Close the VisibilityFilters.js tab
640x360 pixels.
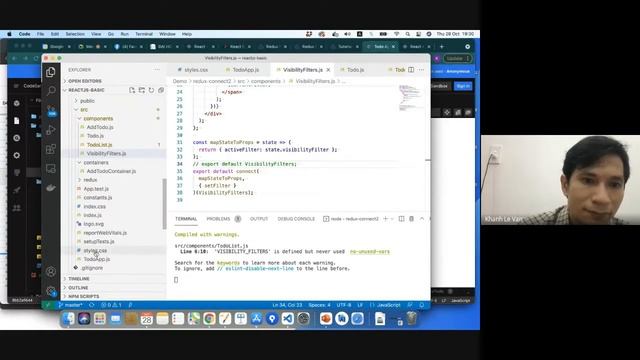(328, 70)
